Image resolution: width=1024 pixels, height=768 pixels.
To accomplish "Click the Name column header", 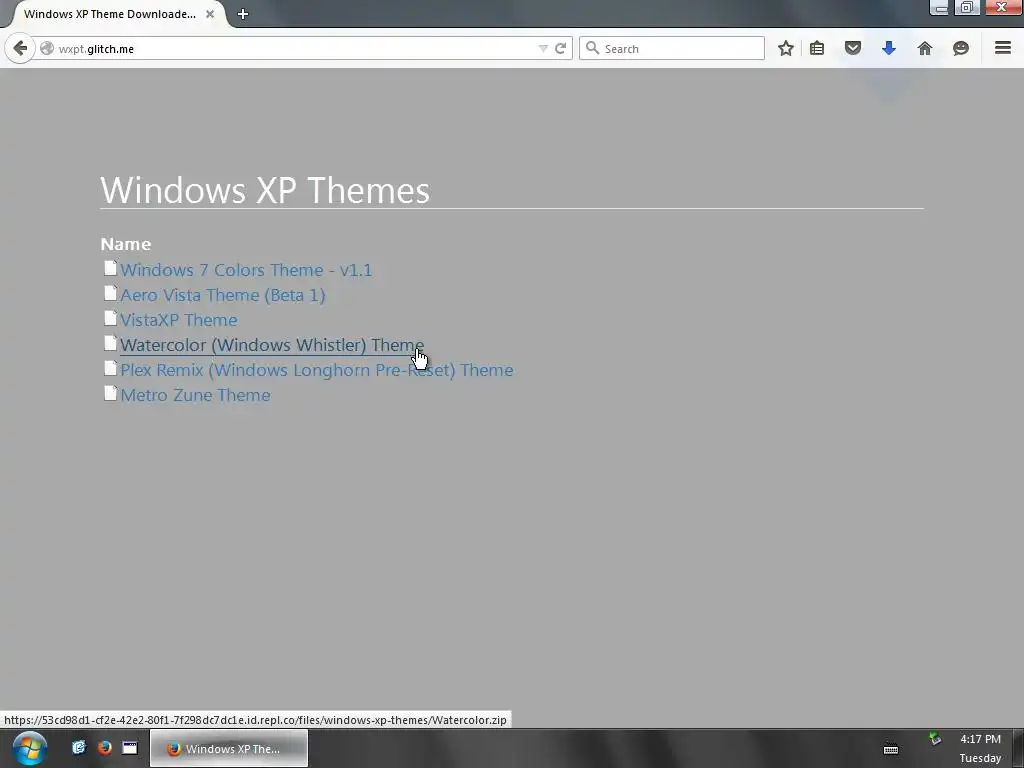I will [125, 244].
